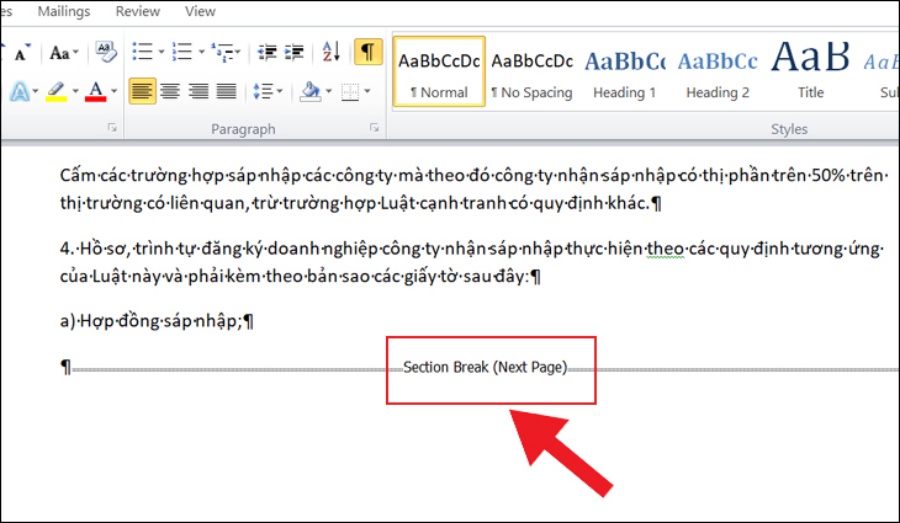Viewport: 900px width, 523px height.
Task: Switch to the Review tab
Action: [137, 12]
